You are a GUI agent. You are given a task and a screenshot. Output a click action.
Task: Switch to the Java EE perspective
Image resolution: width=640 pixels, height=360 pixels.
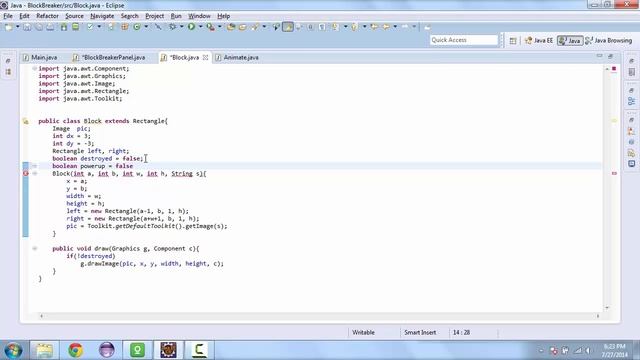click(x=539, y=40)
